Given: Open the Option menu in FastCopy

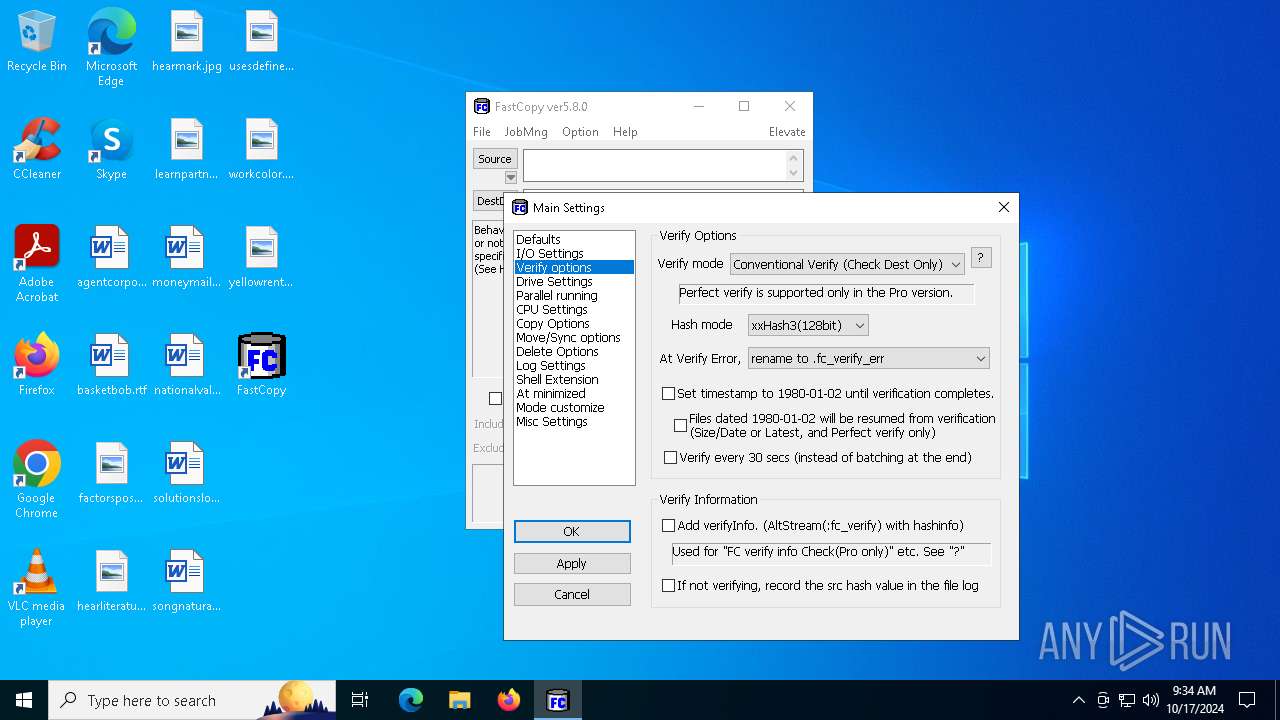Looking at the screenshot, I should coord(580,132).
